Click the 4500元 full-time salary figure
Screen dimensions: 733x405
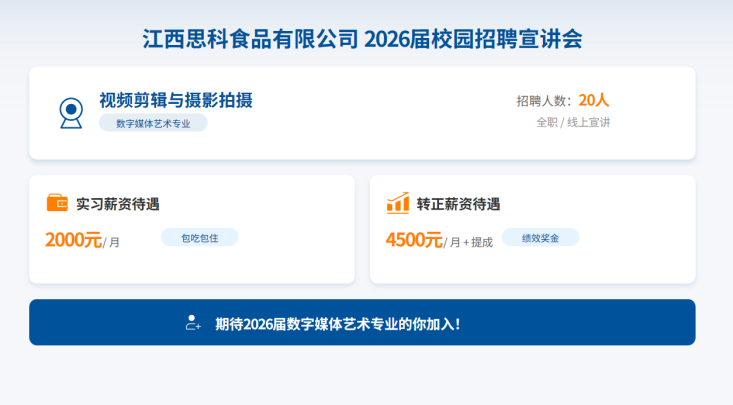(x=414, y=240)
